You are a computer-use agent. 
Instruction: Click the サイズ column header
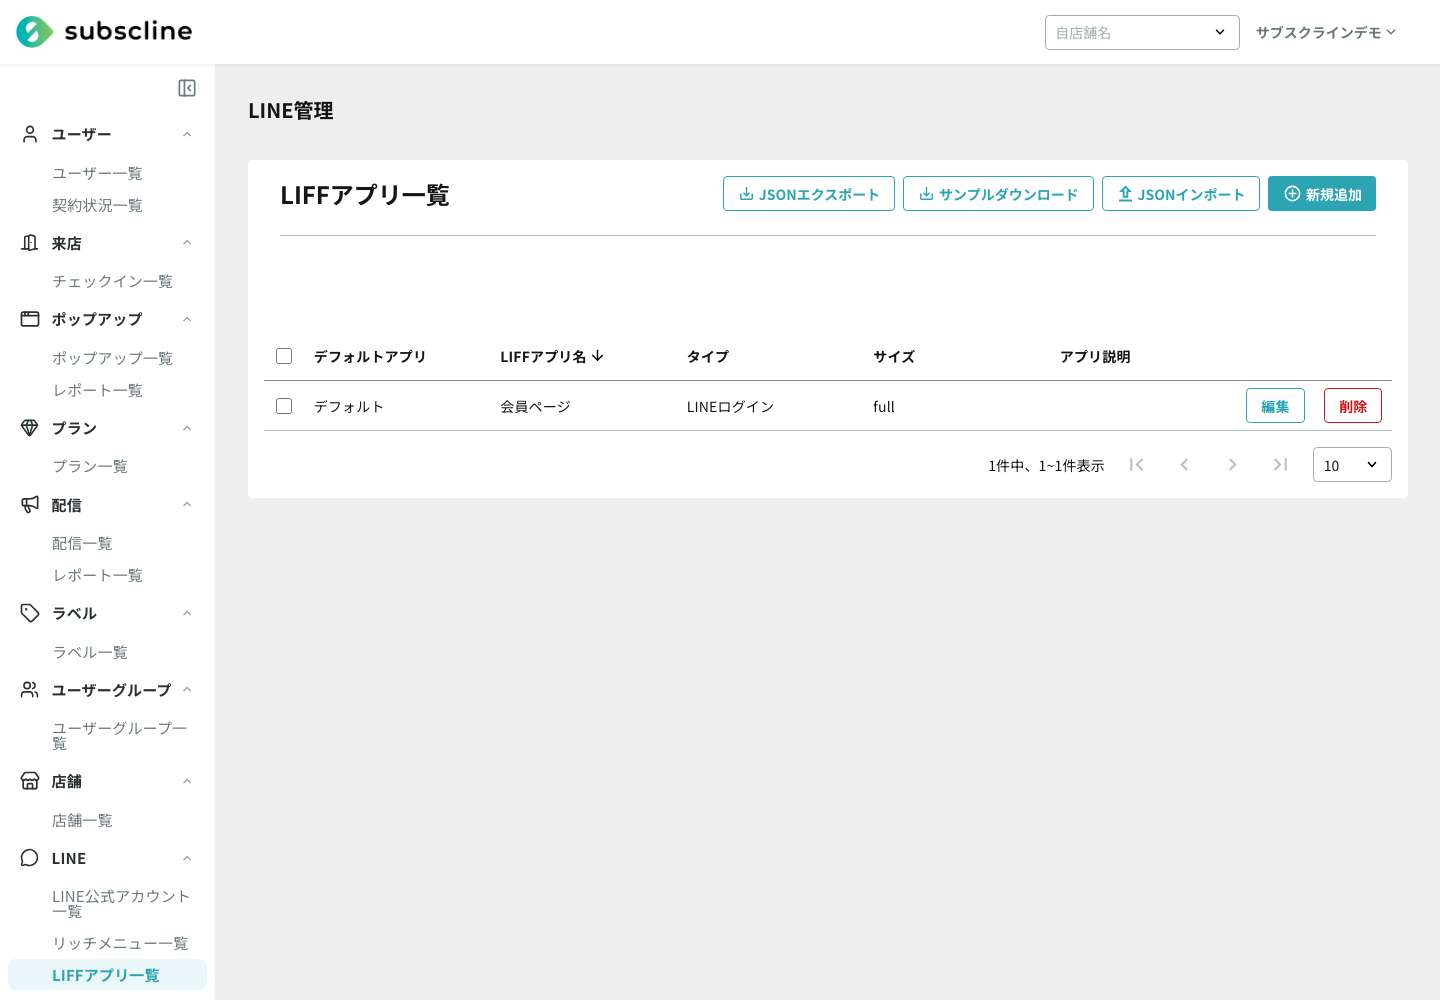coord(894,356)
